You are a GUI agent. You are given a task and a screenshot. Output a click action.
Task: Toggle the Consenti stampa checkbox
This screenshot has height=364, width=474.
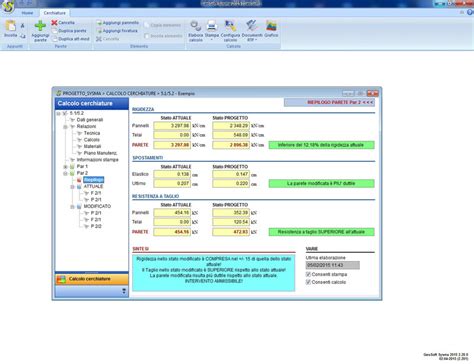pos(308,274)
